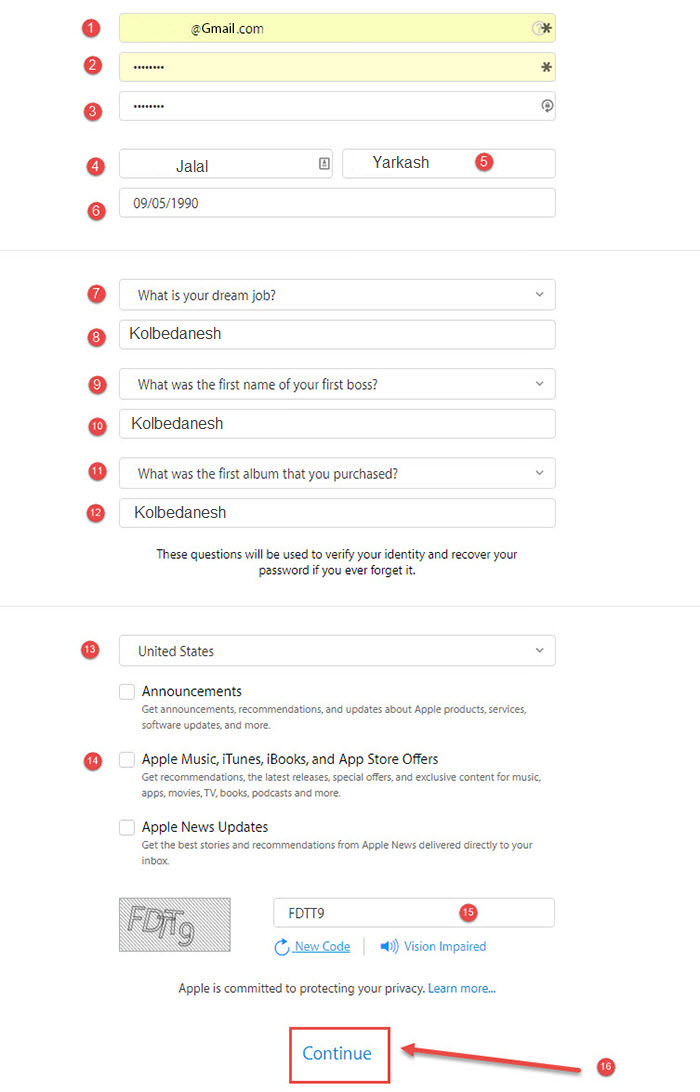Click the CAPTCHA code input field
This screenshot has height=1092, width=700.
pyautogui.click(x=413, y=913)
